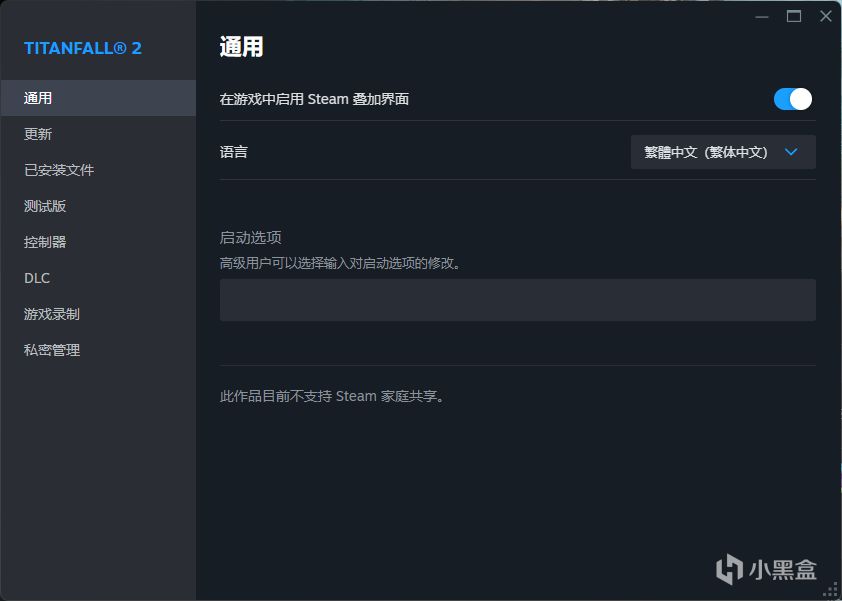
Task: Click the 高级用户可以选择输入 description text
Action: tap(340, 264)
